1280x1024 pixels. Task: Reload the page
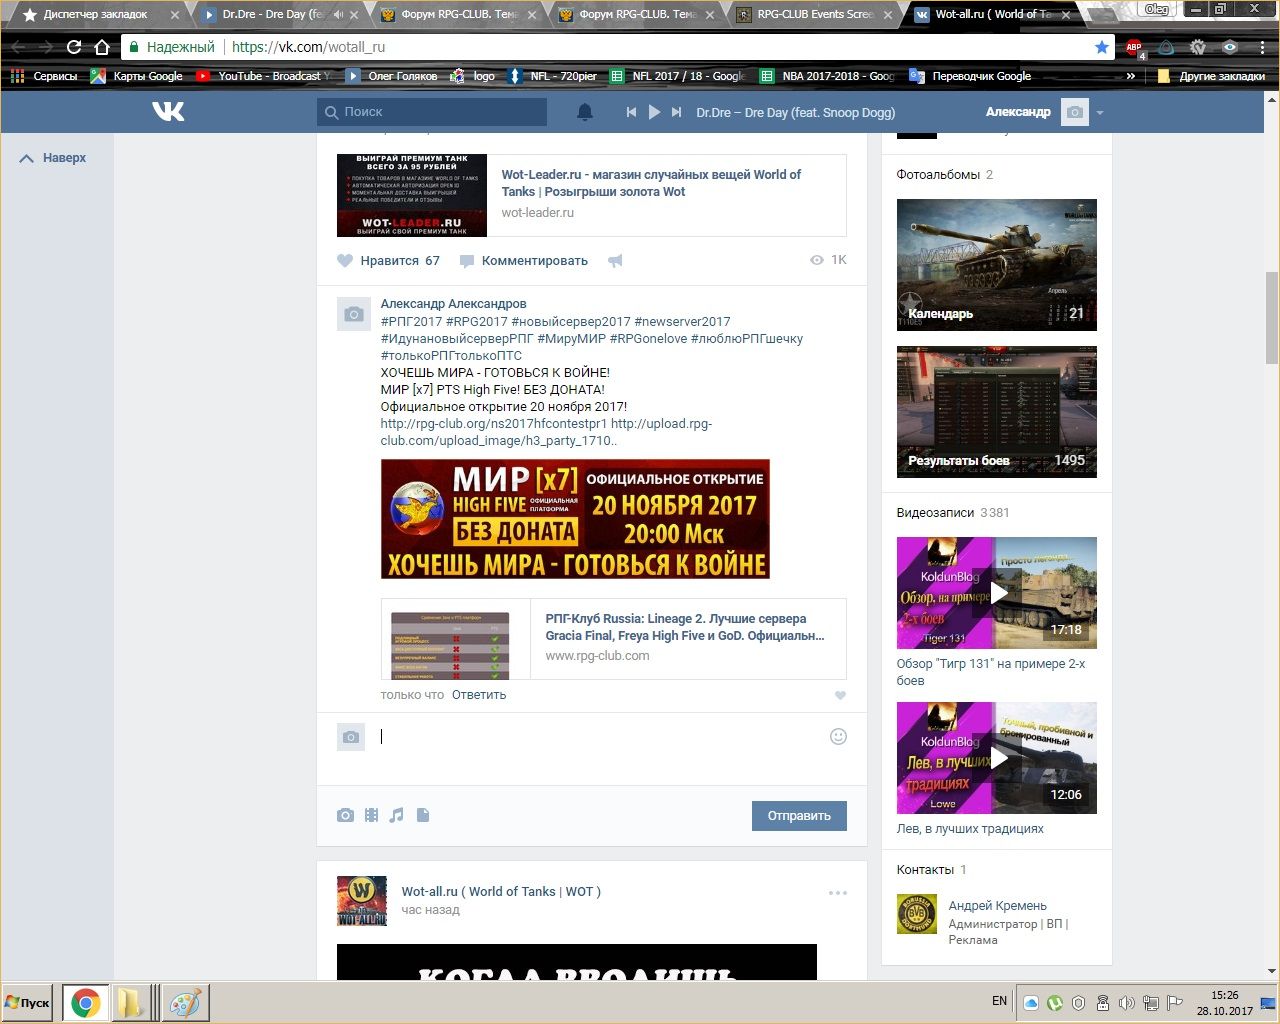74,47
